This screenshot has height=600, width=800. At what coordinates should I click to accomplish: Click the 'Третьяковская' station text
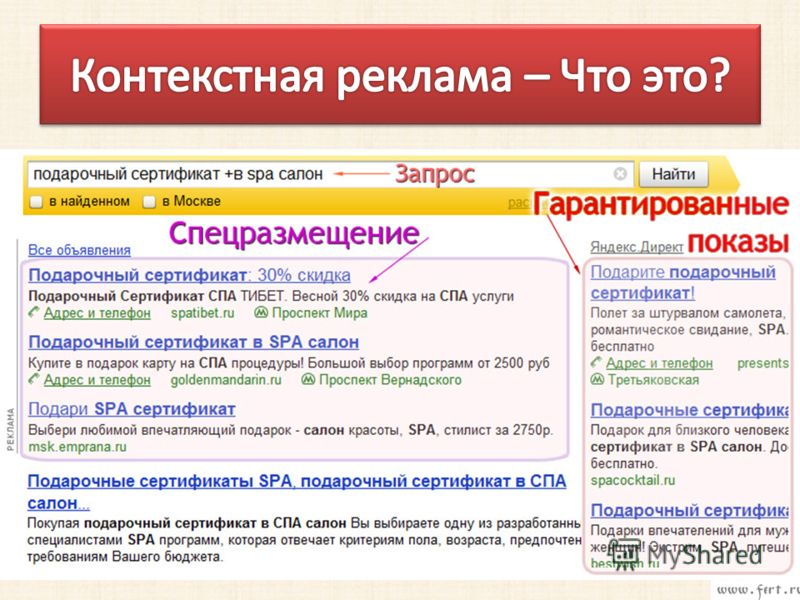point(653,380)
